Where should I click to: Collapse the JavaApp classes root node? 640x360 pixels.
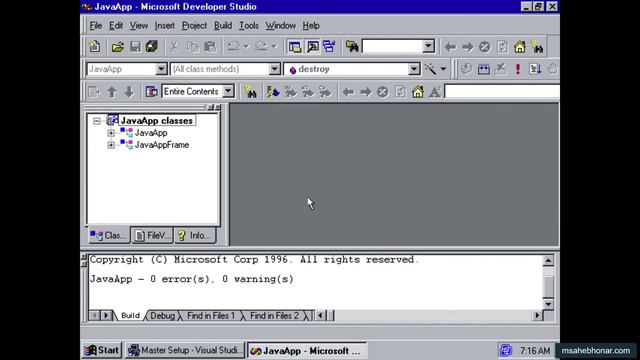point(97,121)
